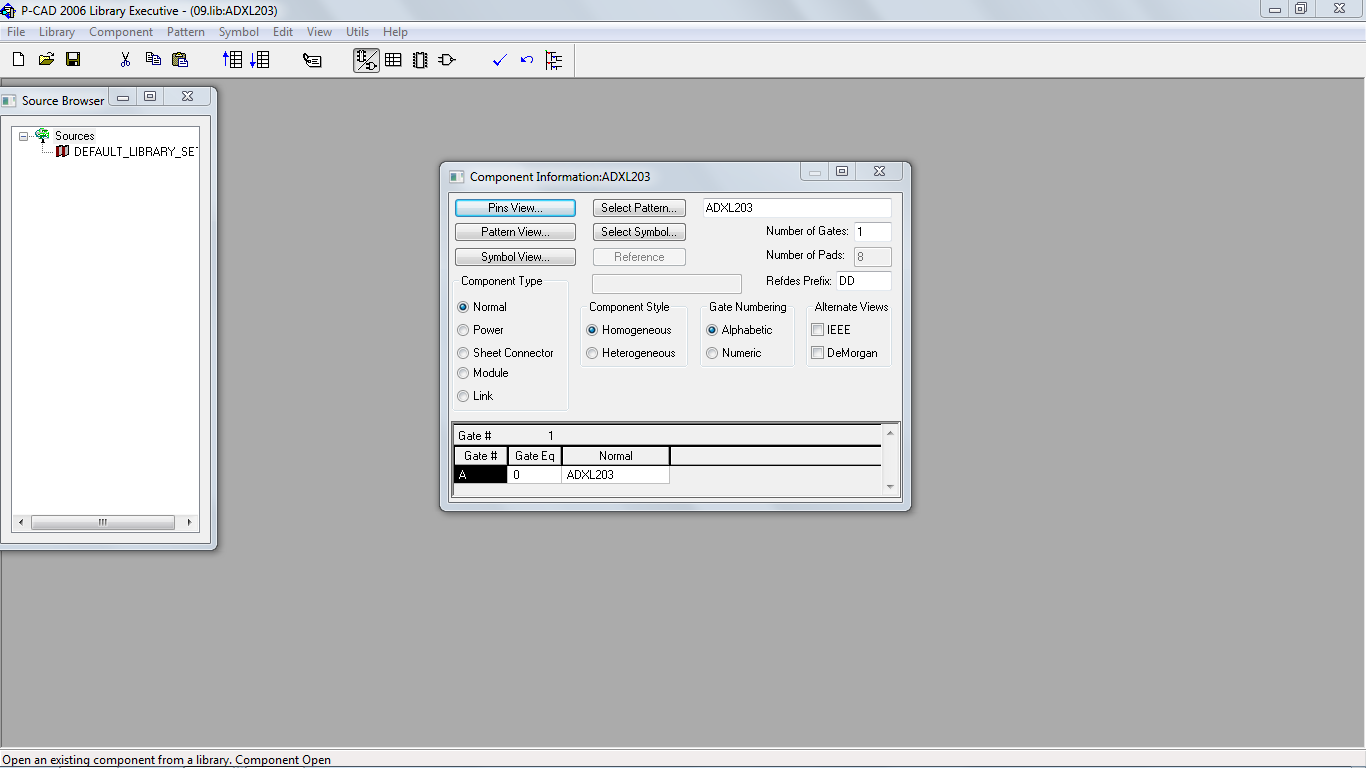The image size is (1366, 768).
Task: Open the Symbol View gate icon
Action: tap(447, 60)
